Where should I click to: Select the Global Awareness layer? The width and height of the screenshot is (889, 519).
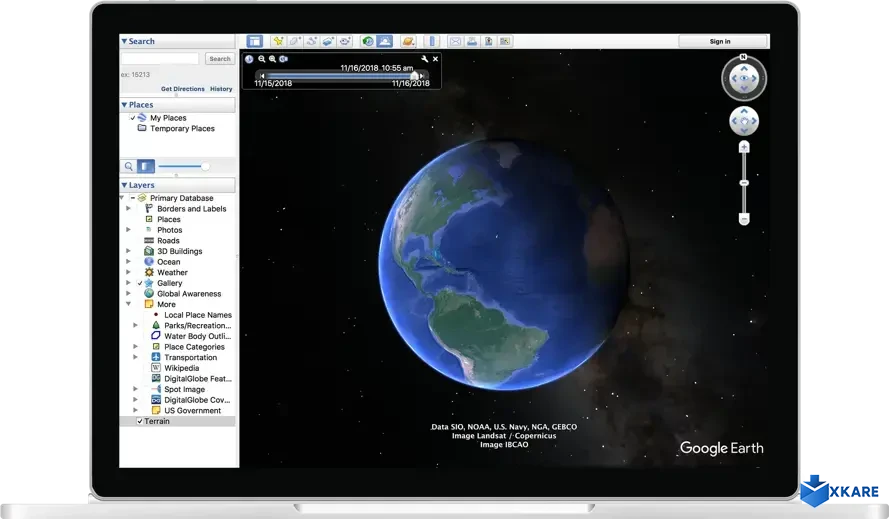[189, 294]
